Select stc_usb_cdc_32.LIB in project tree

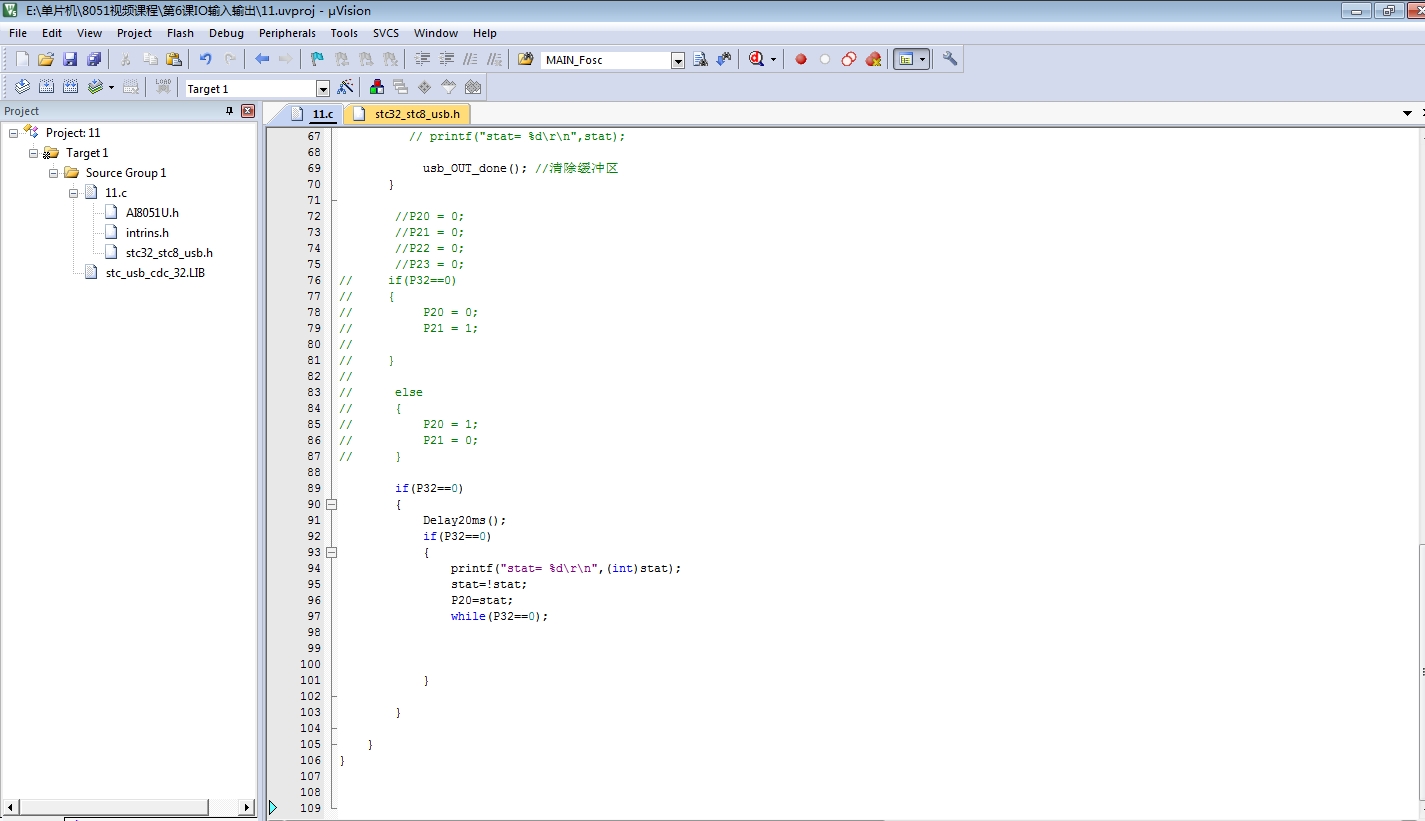[x=155, y=273]
